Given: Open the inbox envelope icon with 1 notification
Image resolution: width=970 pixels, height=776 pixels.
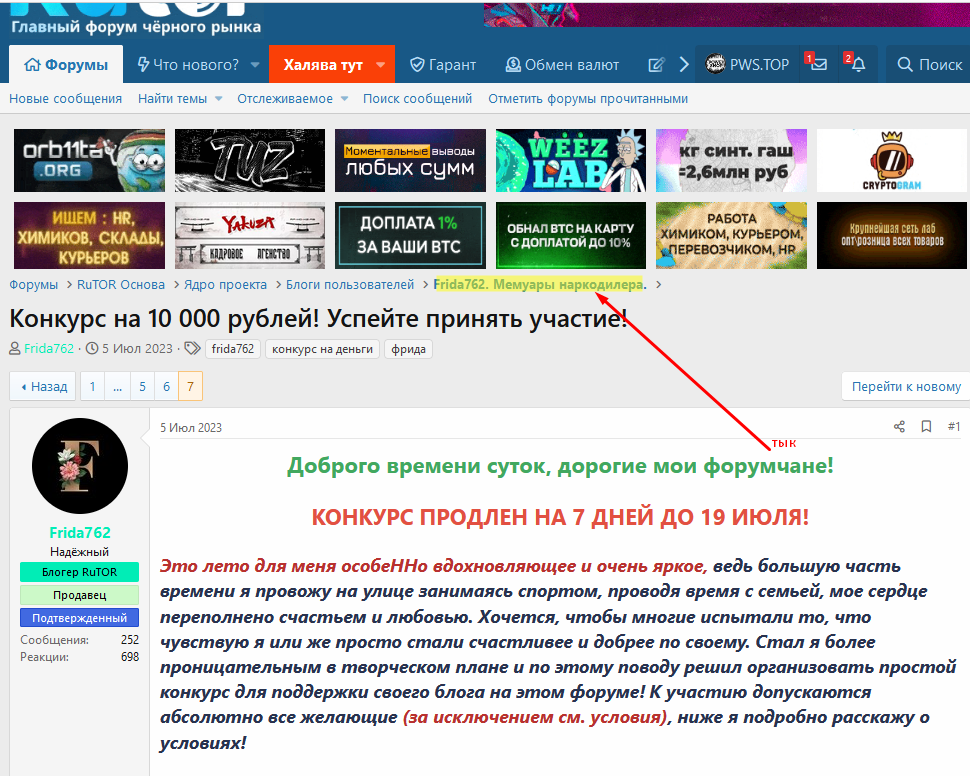Looking at the screenshot, I should [x=816, y=64].
